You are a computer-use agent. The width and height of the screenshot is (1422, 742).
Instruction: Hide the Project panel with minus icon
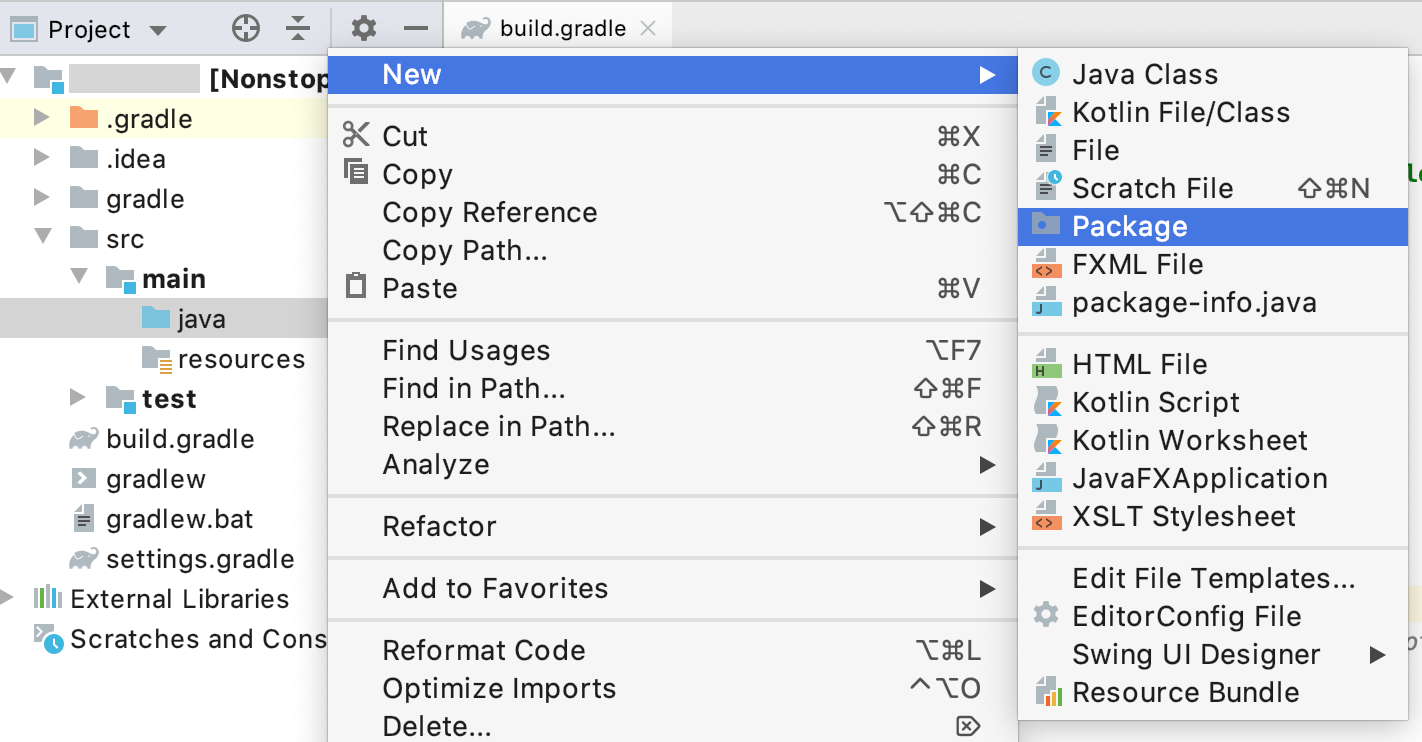[416, 29]
